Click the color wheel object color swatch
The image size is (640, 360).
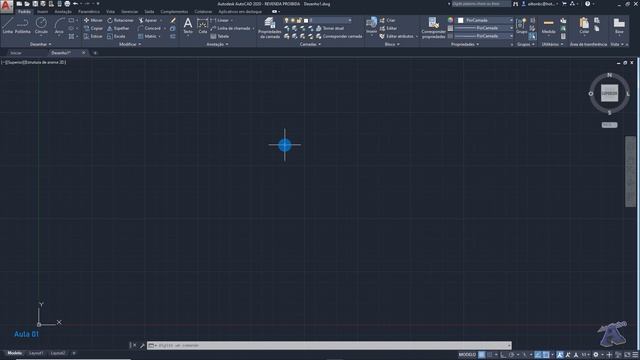pos(451,20)
